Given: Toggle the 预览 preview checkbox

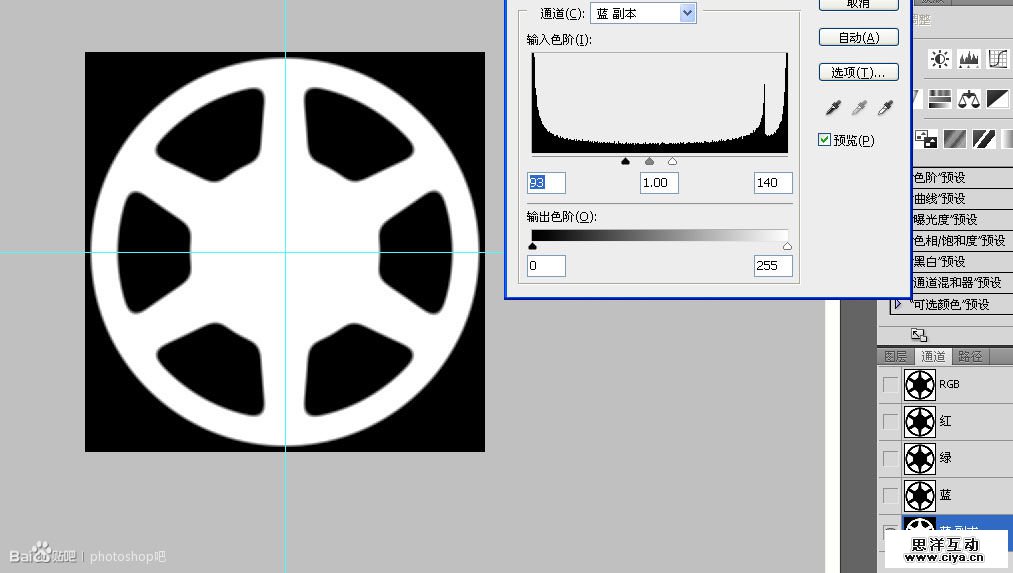Looking at the screenshot, I should [x=825, y=140].
